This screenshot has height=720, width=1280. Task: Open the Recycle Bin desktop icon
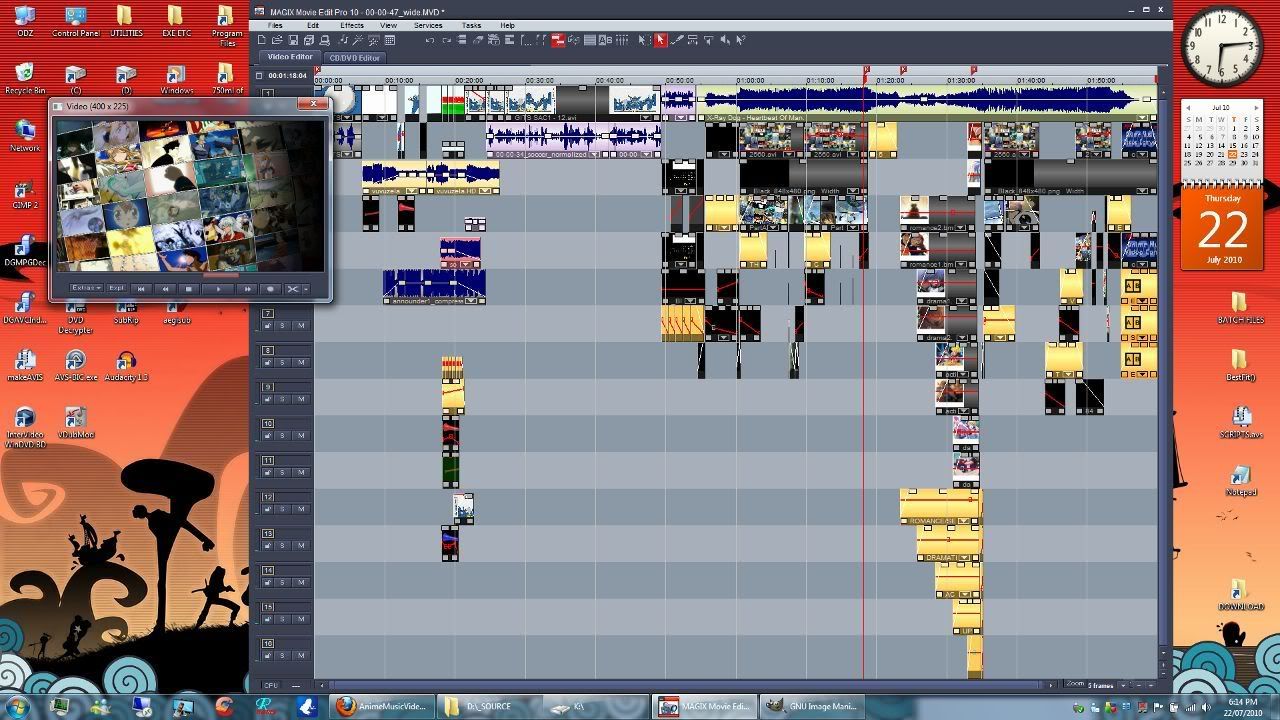click(24, 77)
